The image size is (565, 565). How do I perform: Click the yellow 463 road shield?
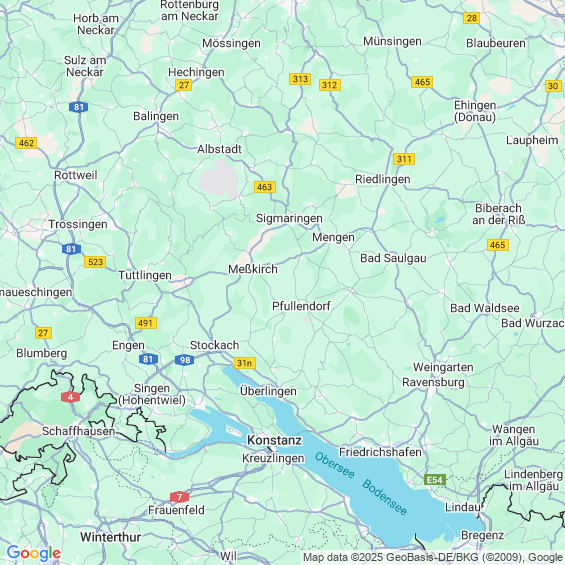pyautogui.click(x=265, y=187)
